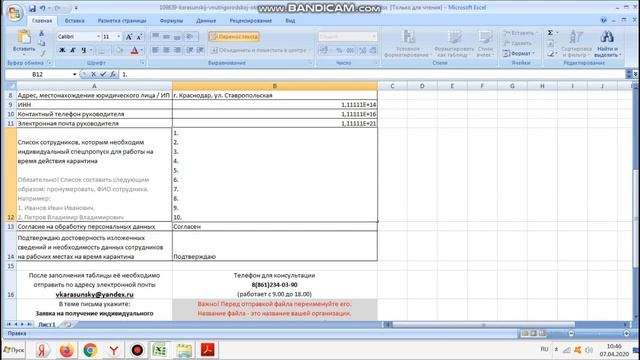Open Insert Function fx dialog

click(x=113, y=74)
